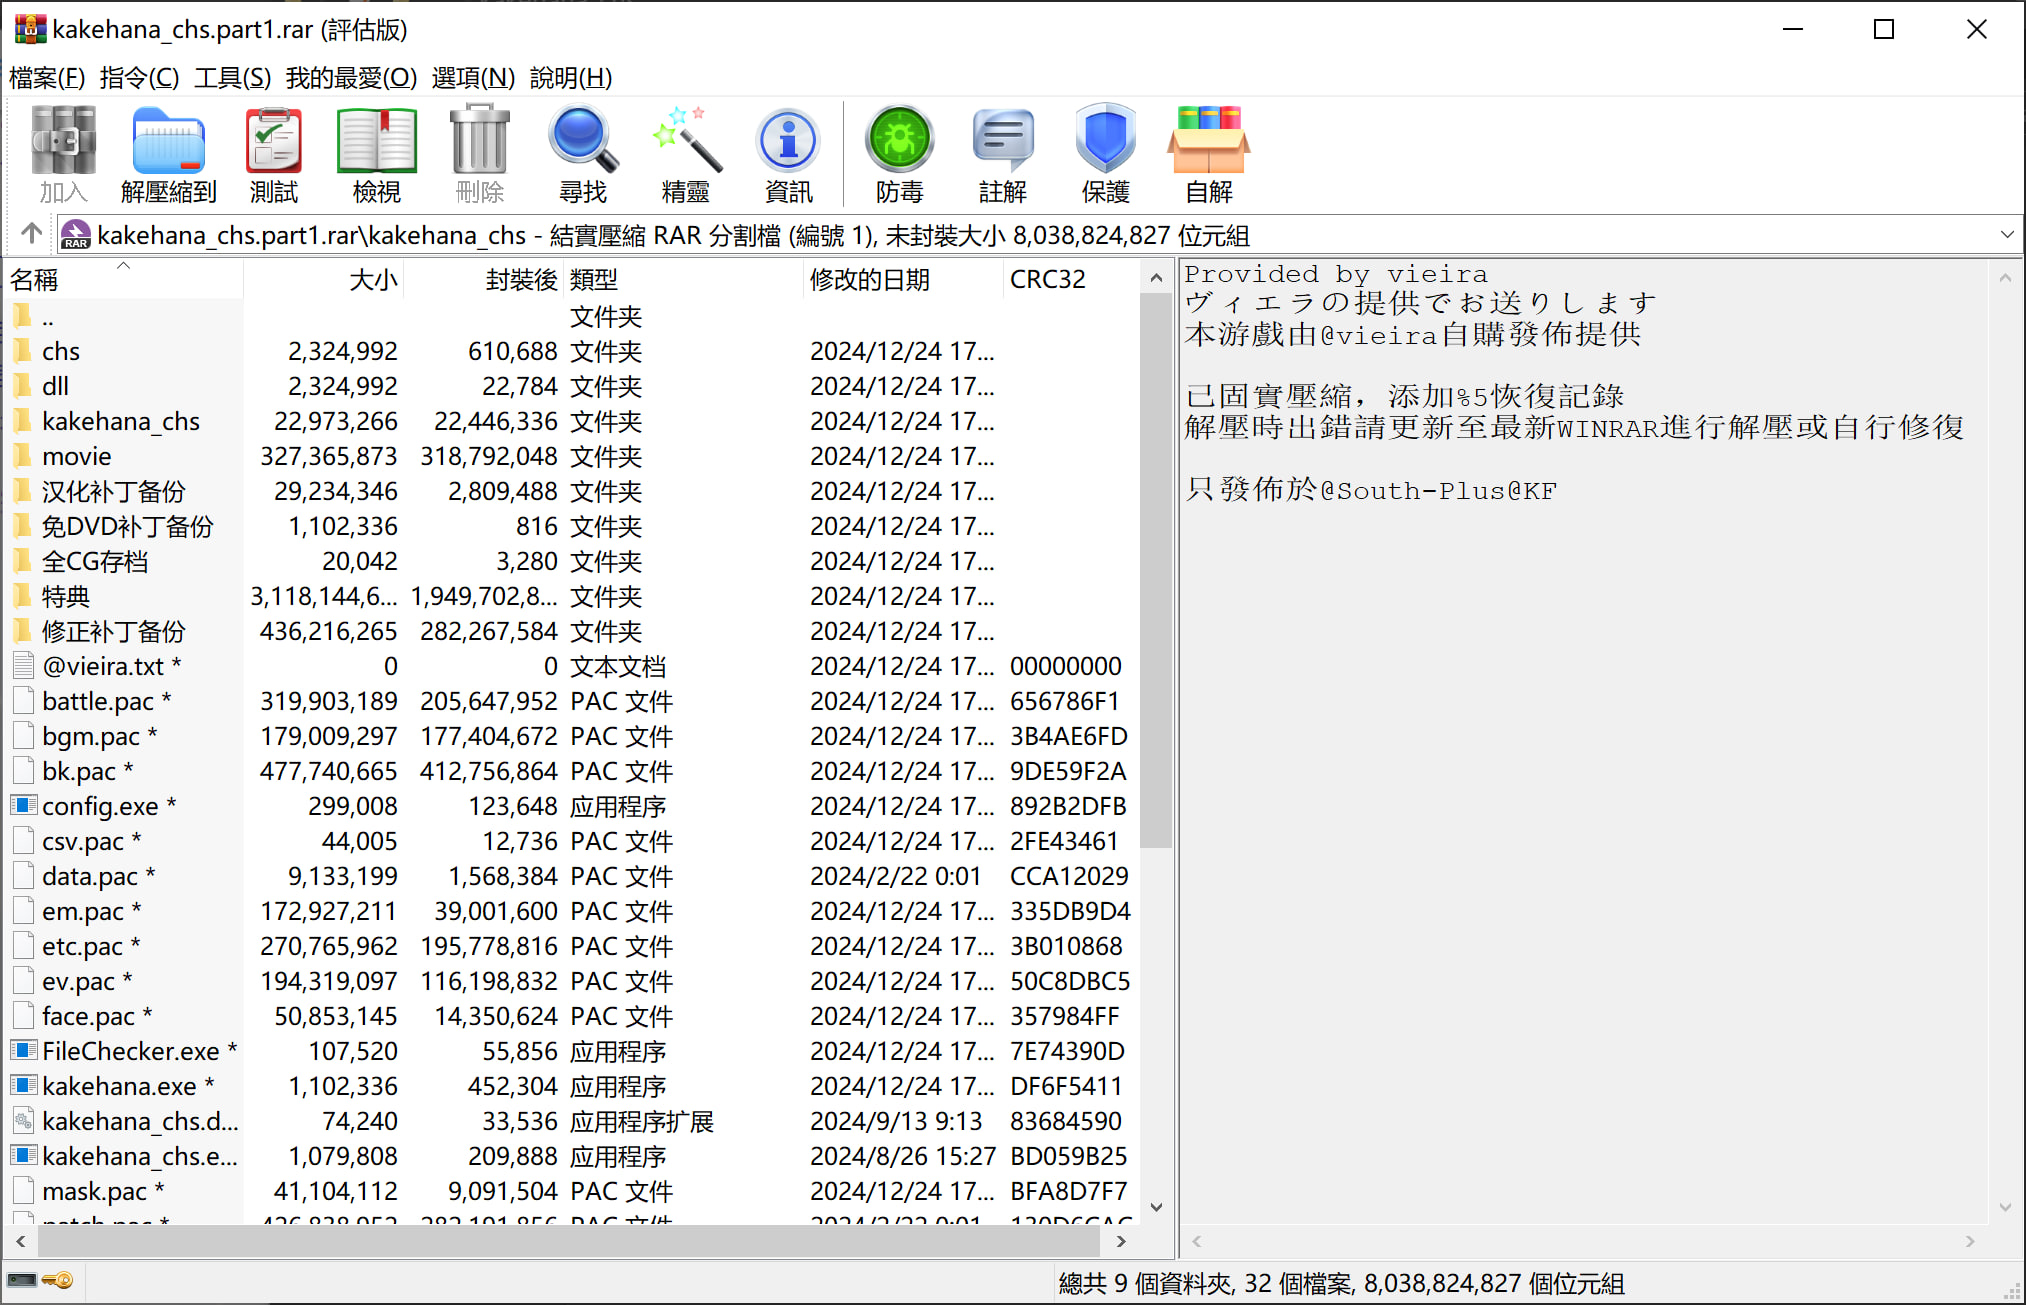Open the Comment toolbar icon
The image size is (2026, 1305).
1002,154
